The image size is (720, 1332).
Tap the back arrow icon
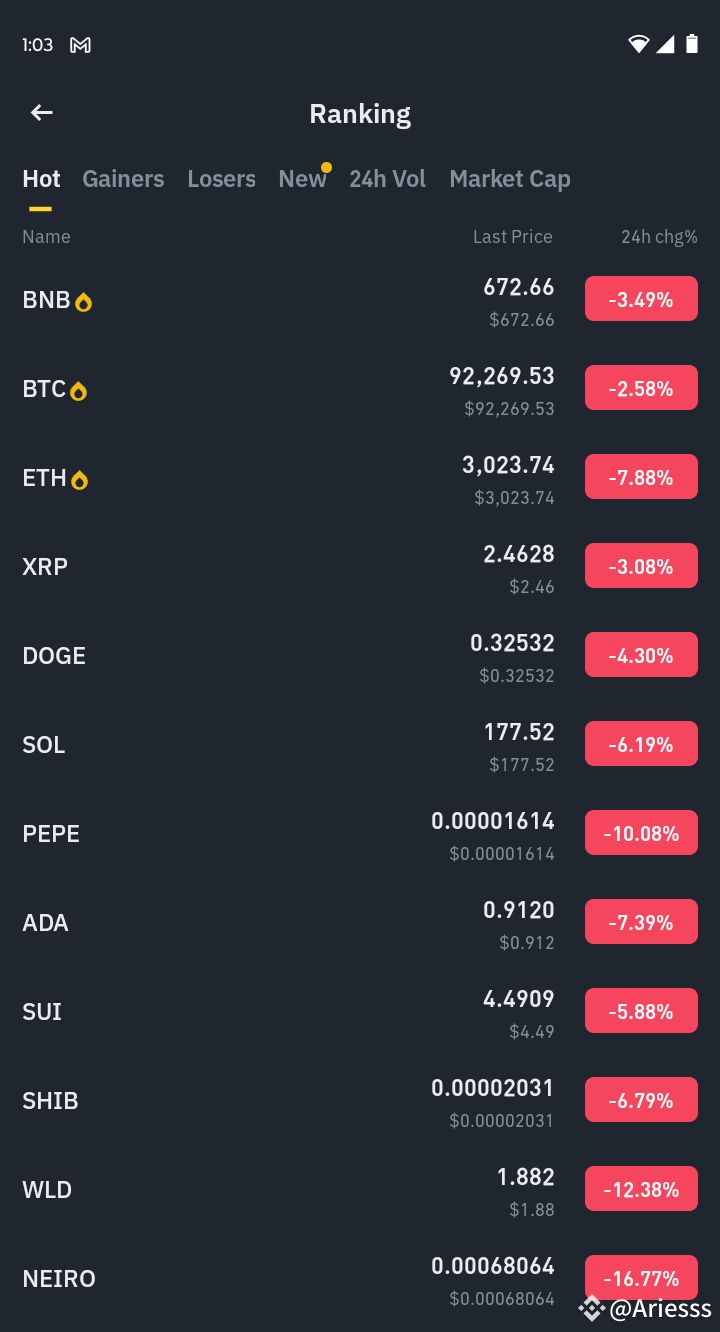41,113
